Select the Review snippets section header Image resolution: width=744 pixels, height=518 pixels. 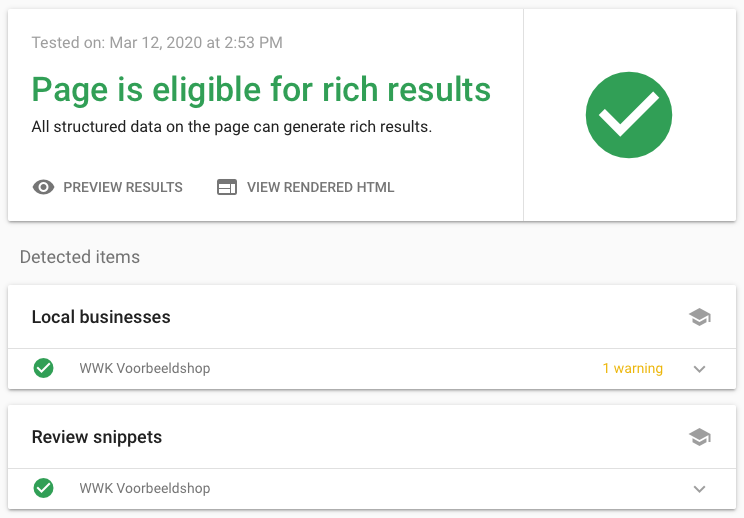pyautogui.click(x=97, y=437)
